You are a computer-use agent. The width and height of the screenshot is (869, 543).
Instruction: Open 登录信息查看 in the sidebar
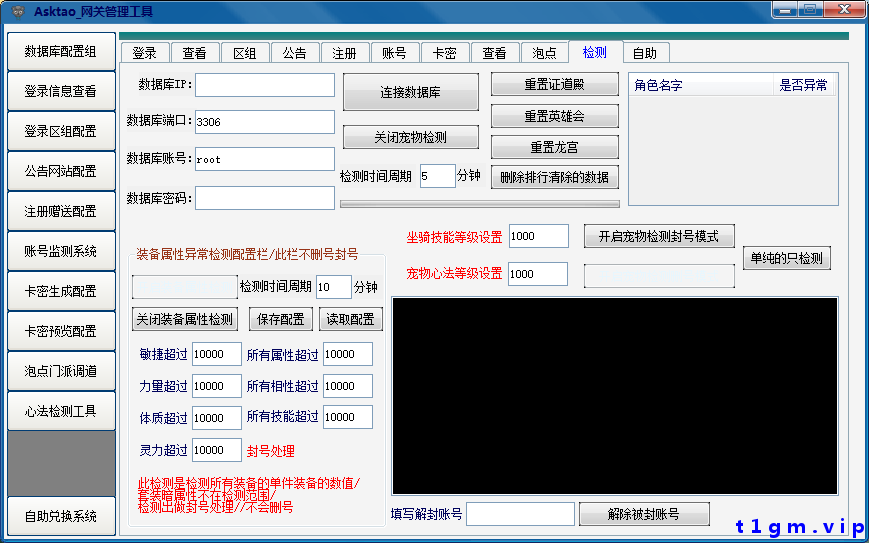coord(61,91)
